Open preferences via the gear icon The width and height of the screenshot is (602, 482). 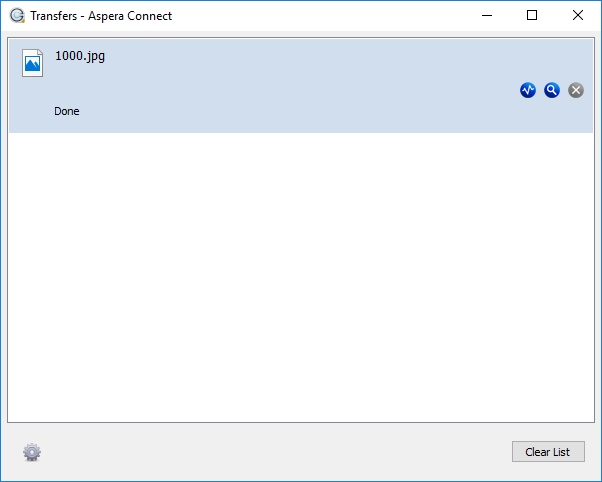click(x=32, y=452)
